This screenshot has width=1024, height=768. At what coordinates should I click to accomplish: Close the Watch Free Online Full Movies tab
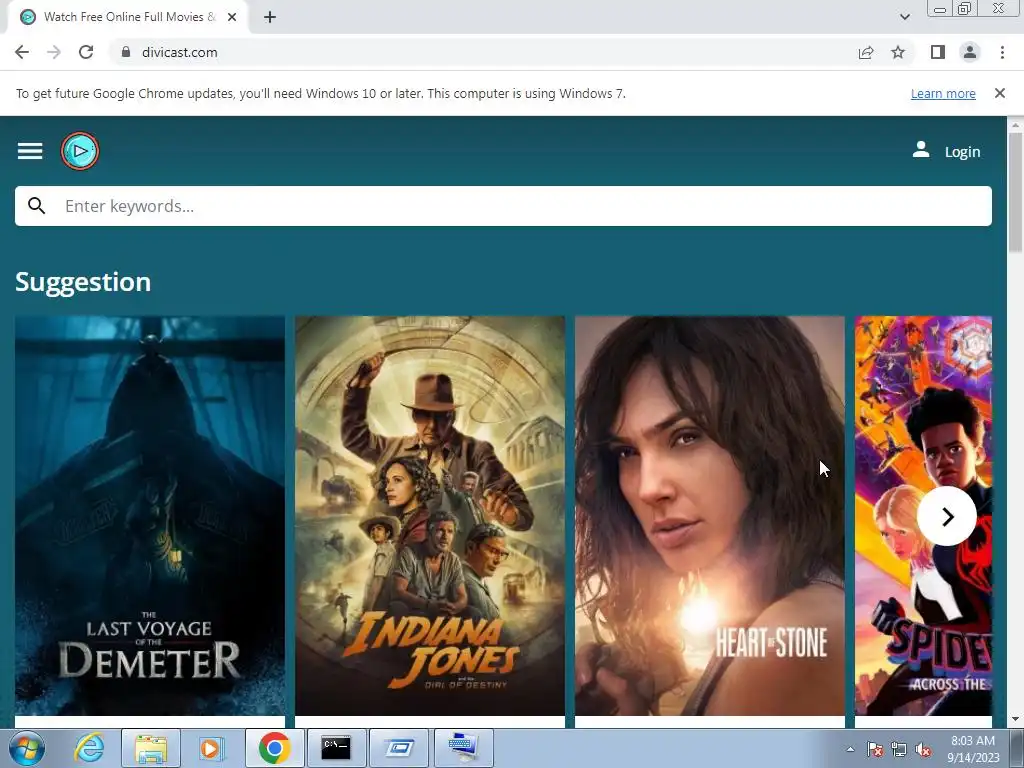tap(232, 17)
